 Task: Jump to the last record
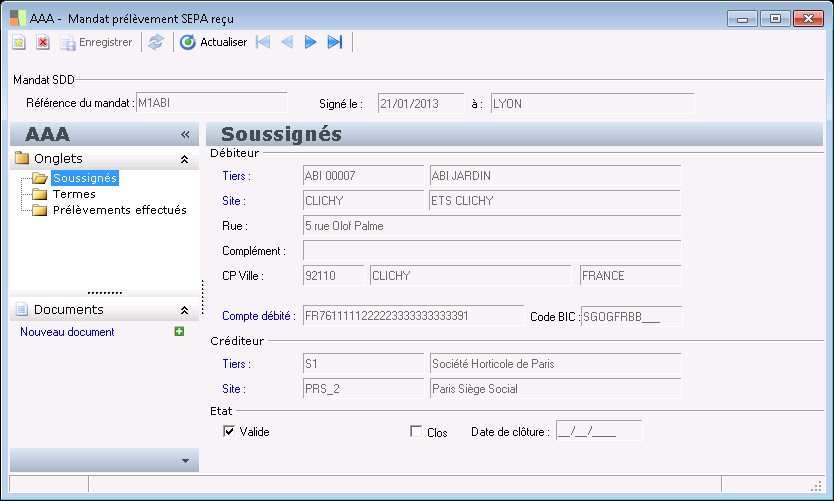click(335, 42)
